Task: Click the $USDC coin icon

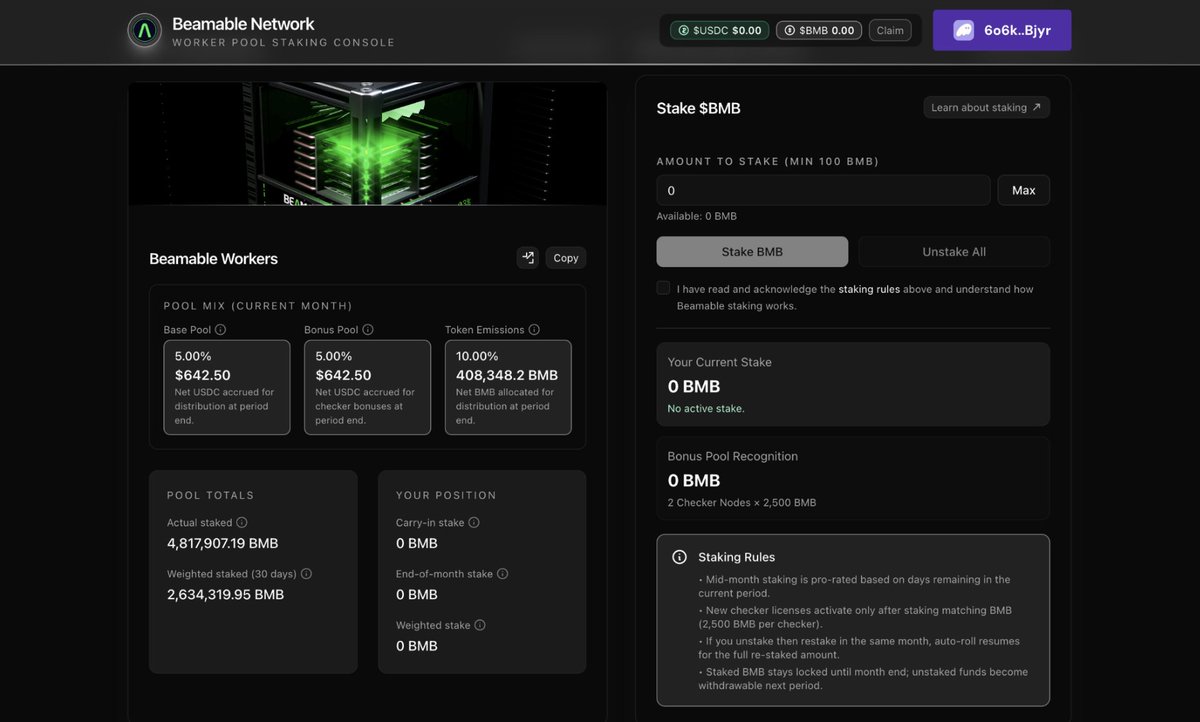Action: (684, 30)
